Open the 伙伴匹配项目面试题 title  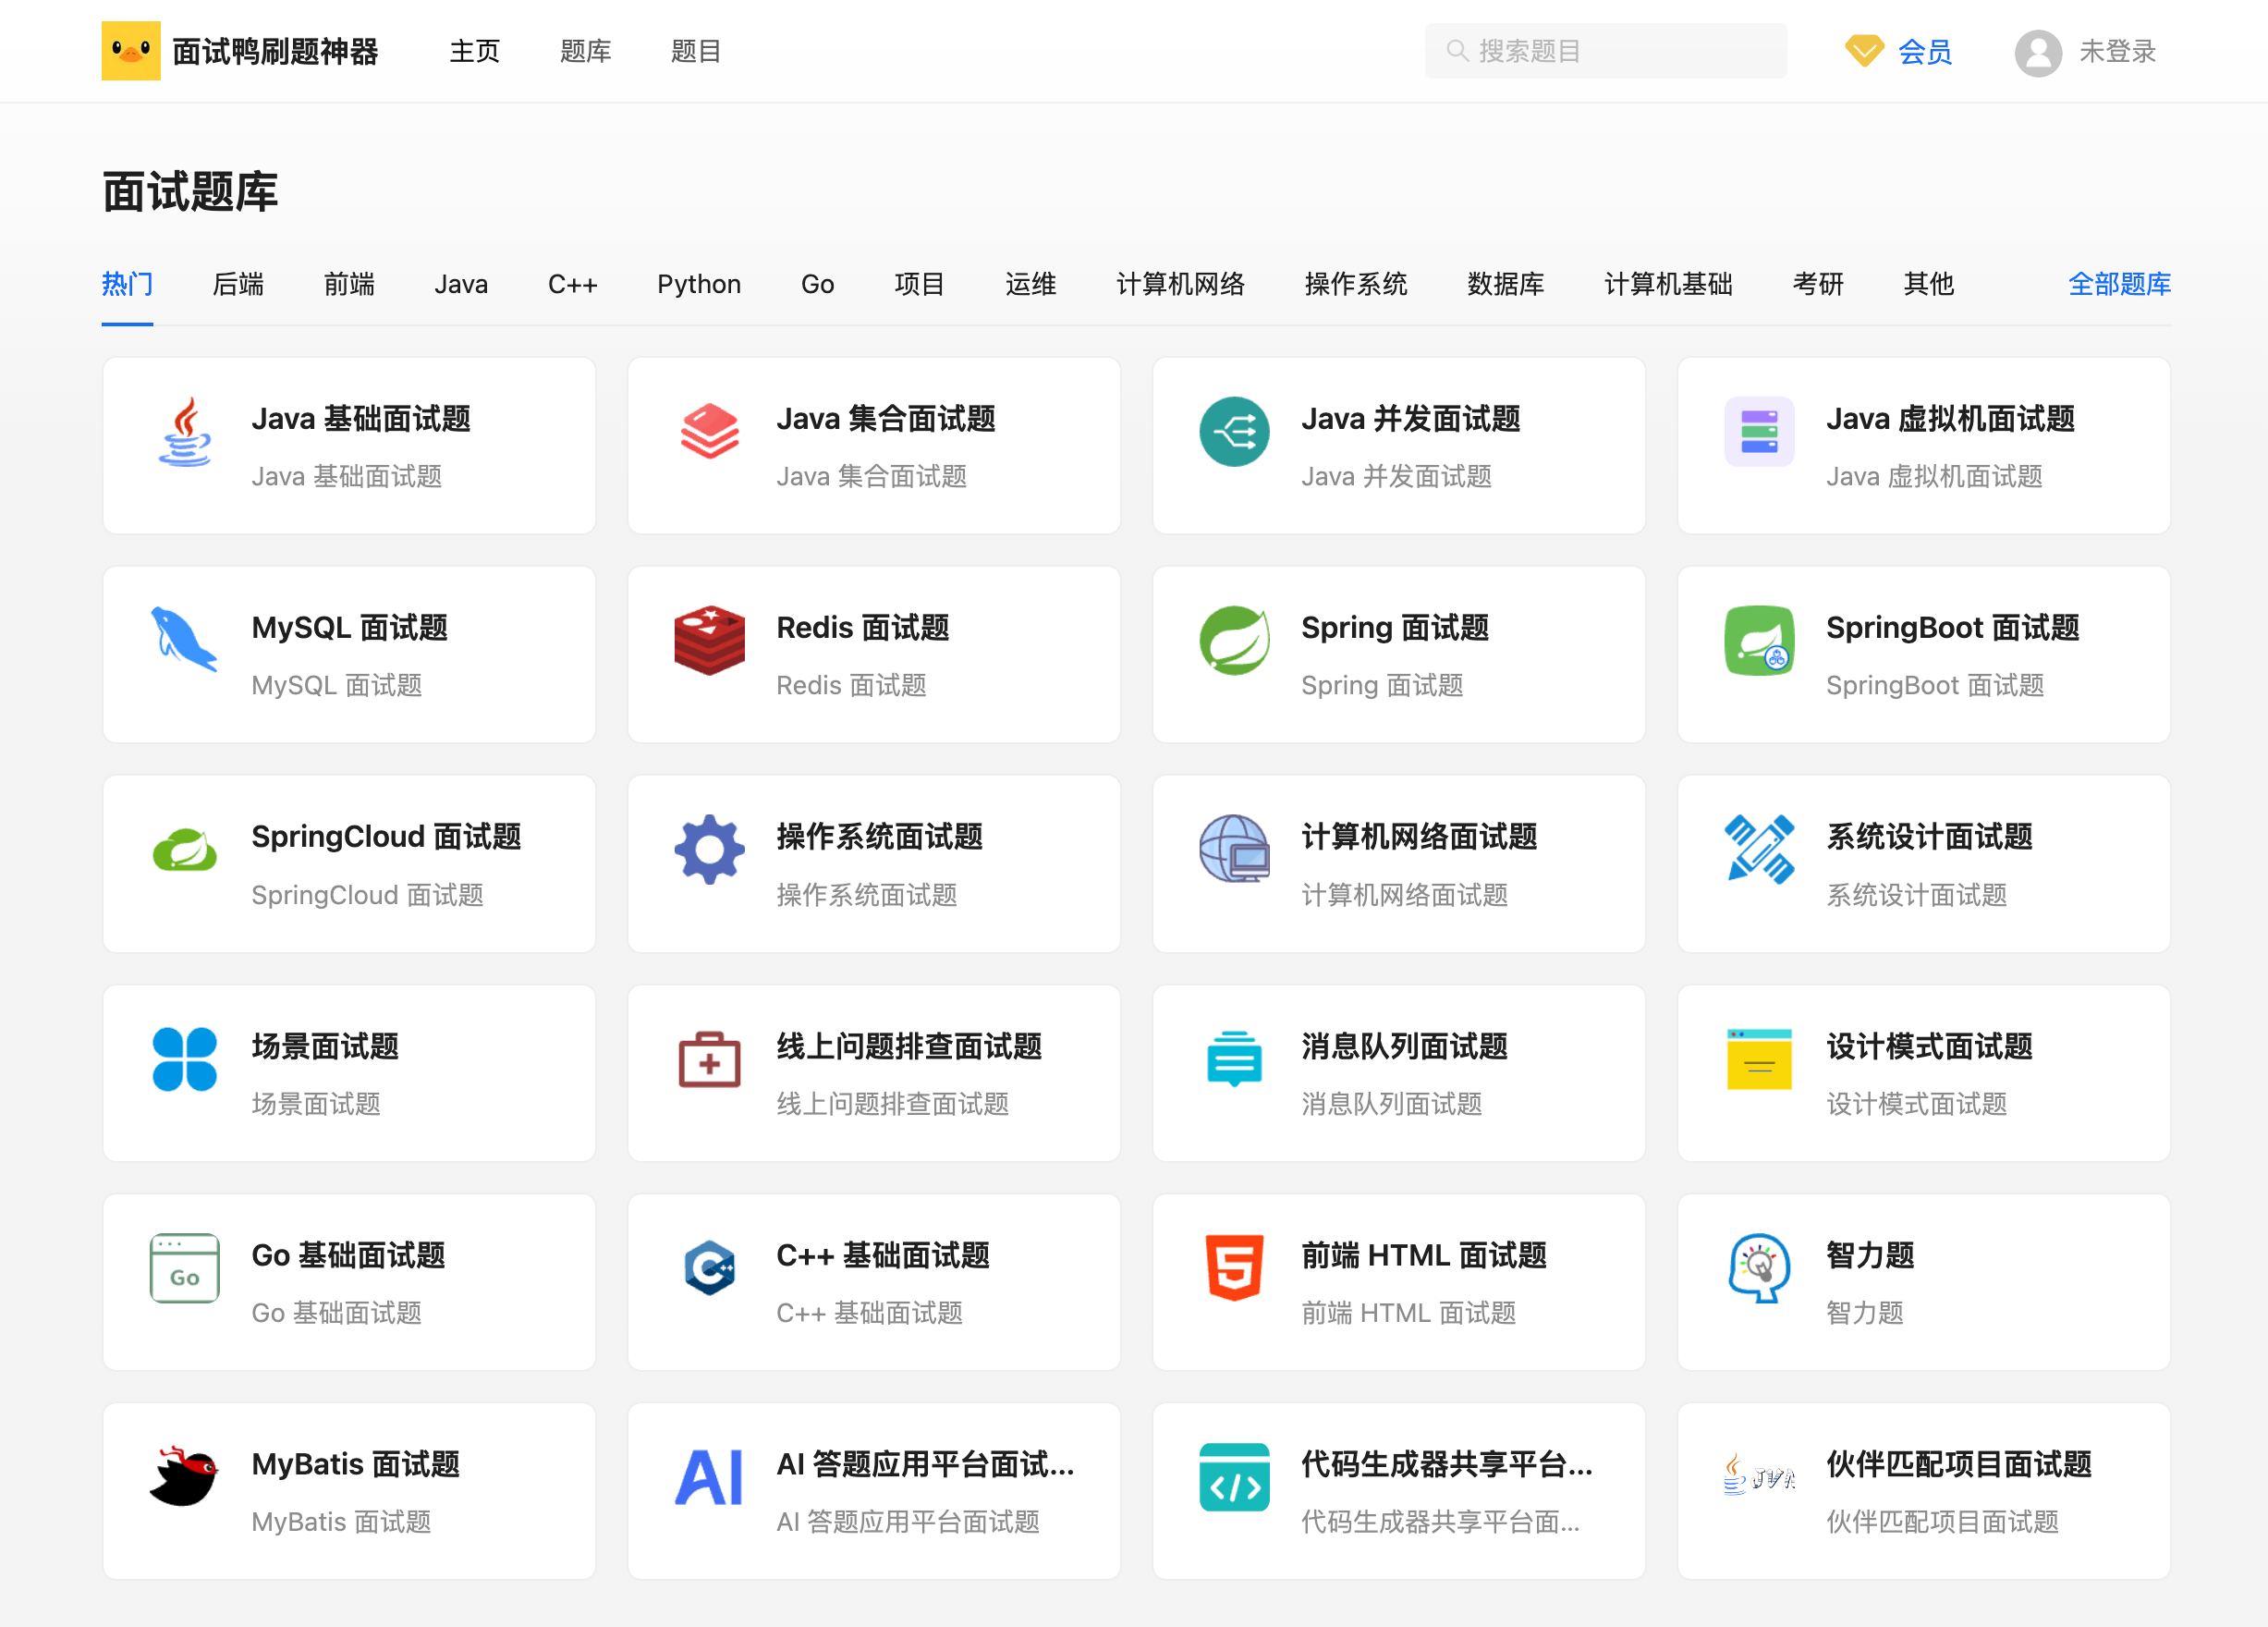tap(1958, 1464)
